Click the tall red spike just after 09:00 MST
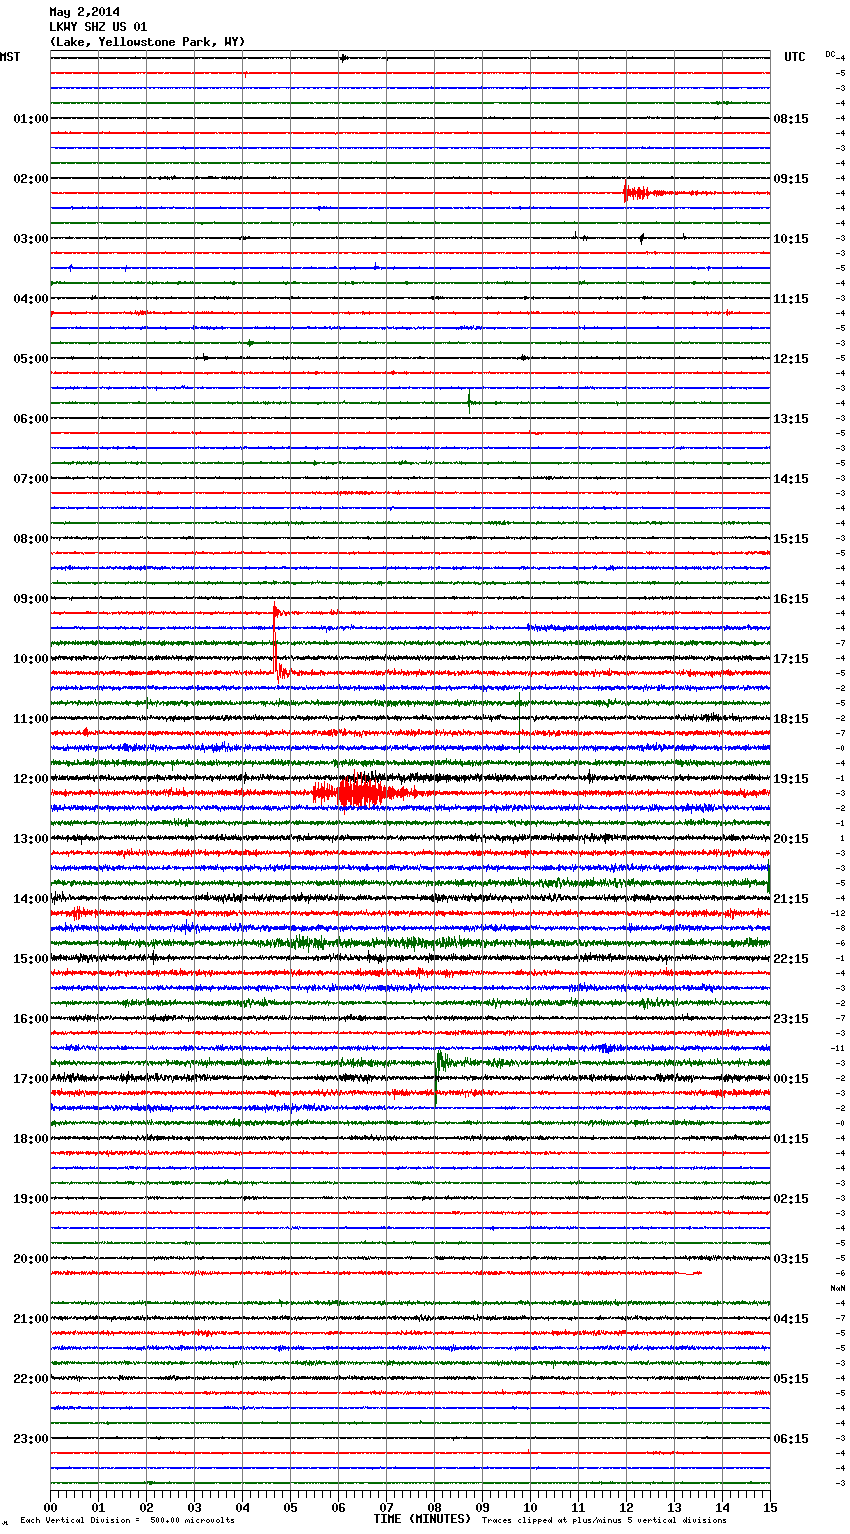The height and width of the screenshot is (1534, 850). tap(276, 640)
